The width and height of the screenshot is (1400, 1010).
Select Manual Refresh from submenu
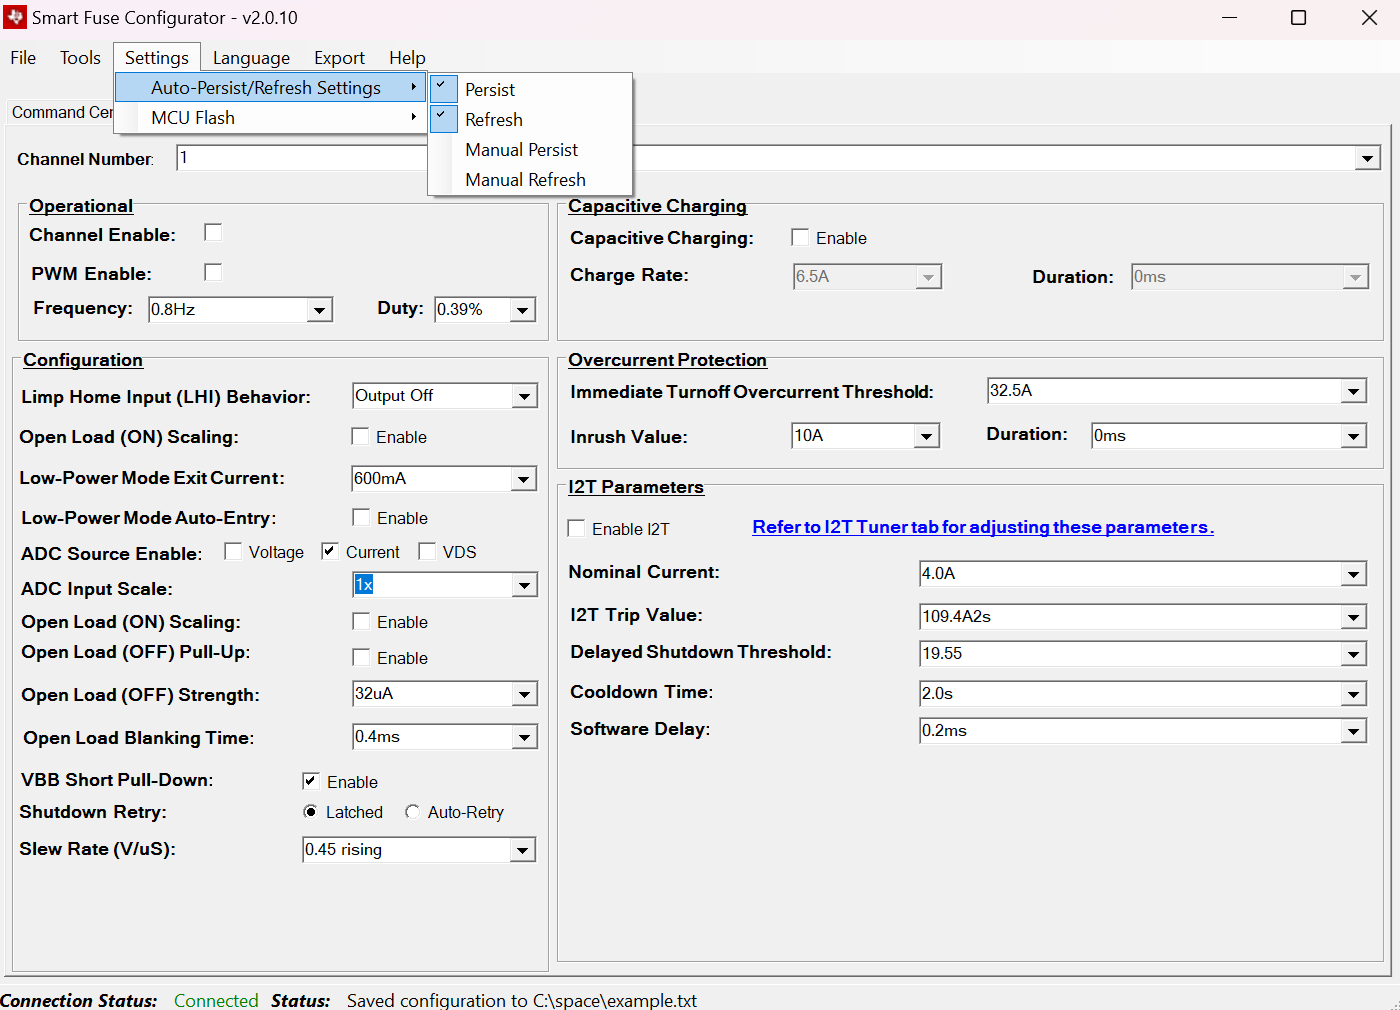[x=525, y=180]
